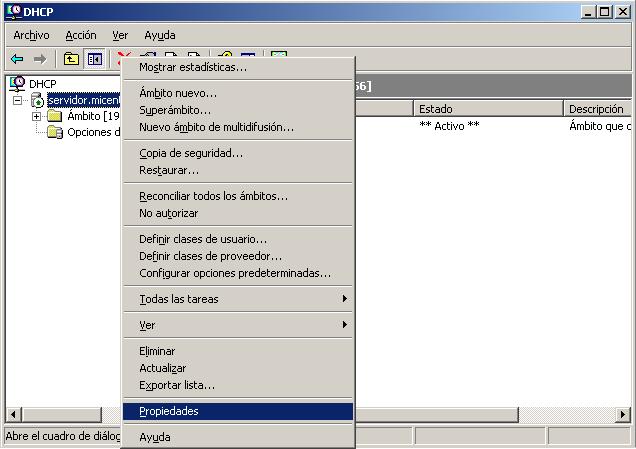The height and width of the screenshot is (449, 636).
Task: Expand the Ámbito tree node
Action: coord(36,116)
